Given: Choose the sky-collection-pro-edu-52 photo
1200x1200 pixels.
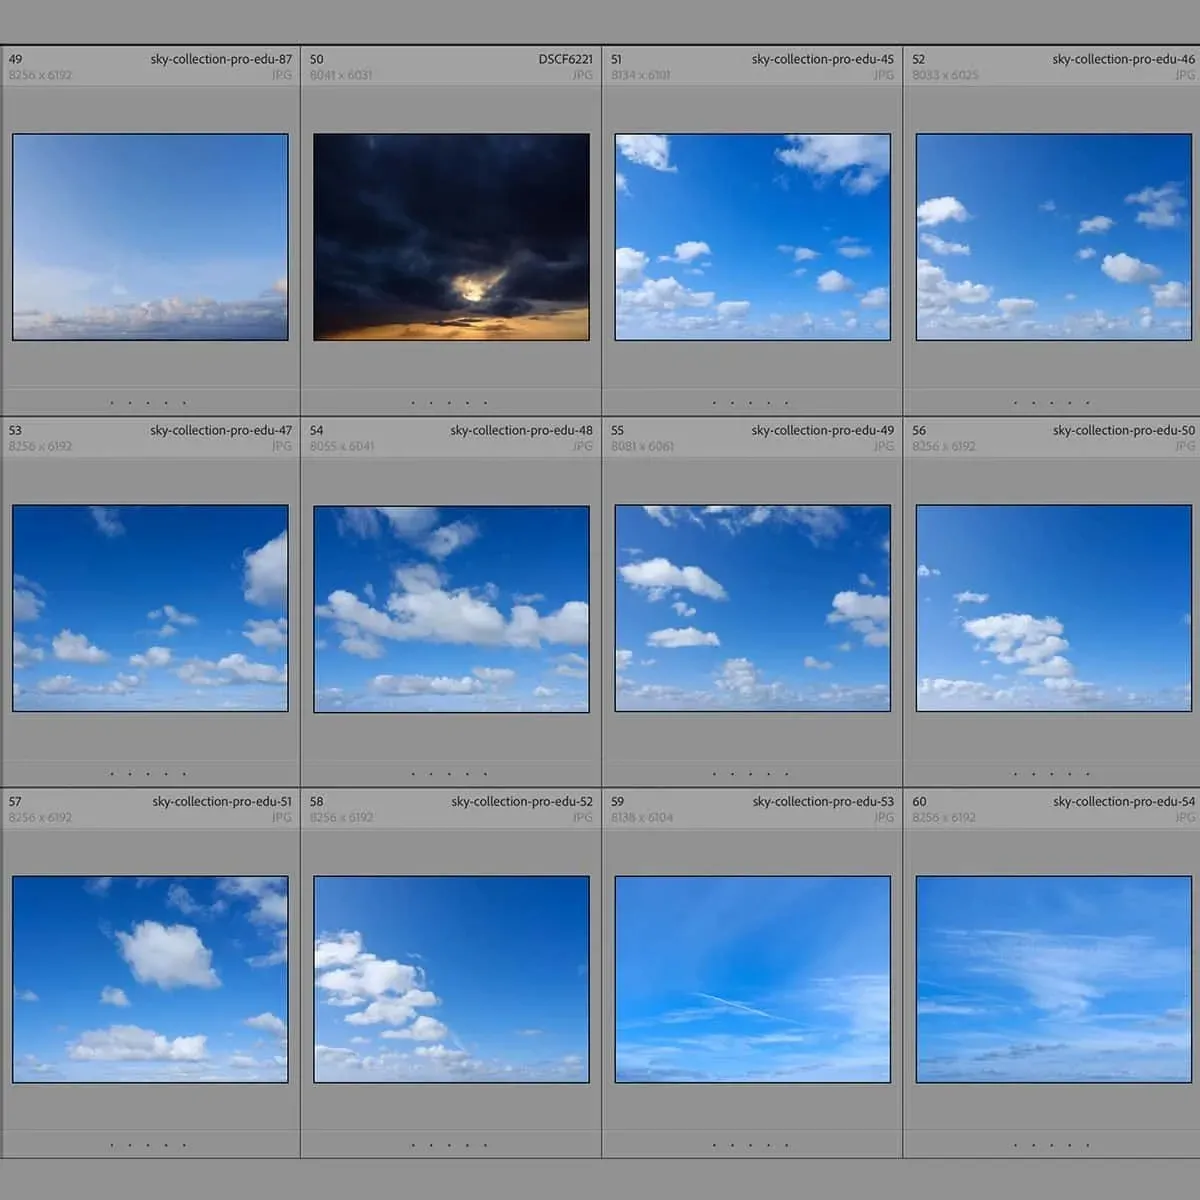Looking at the screenshot, I should 451,979.
